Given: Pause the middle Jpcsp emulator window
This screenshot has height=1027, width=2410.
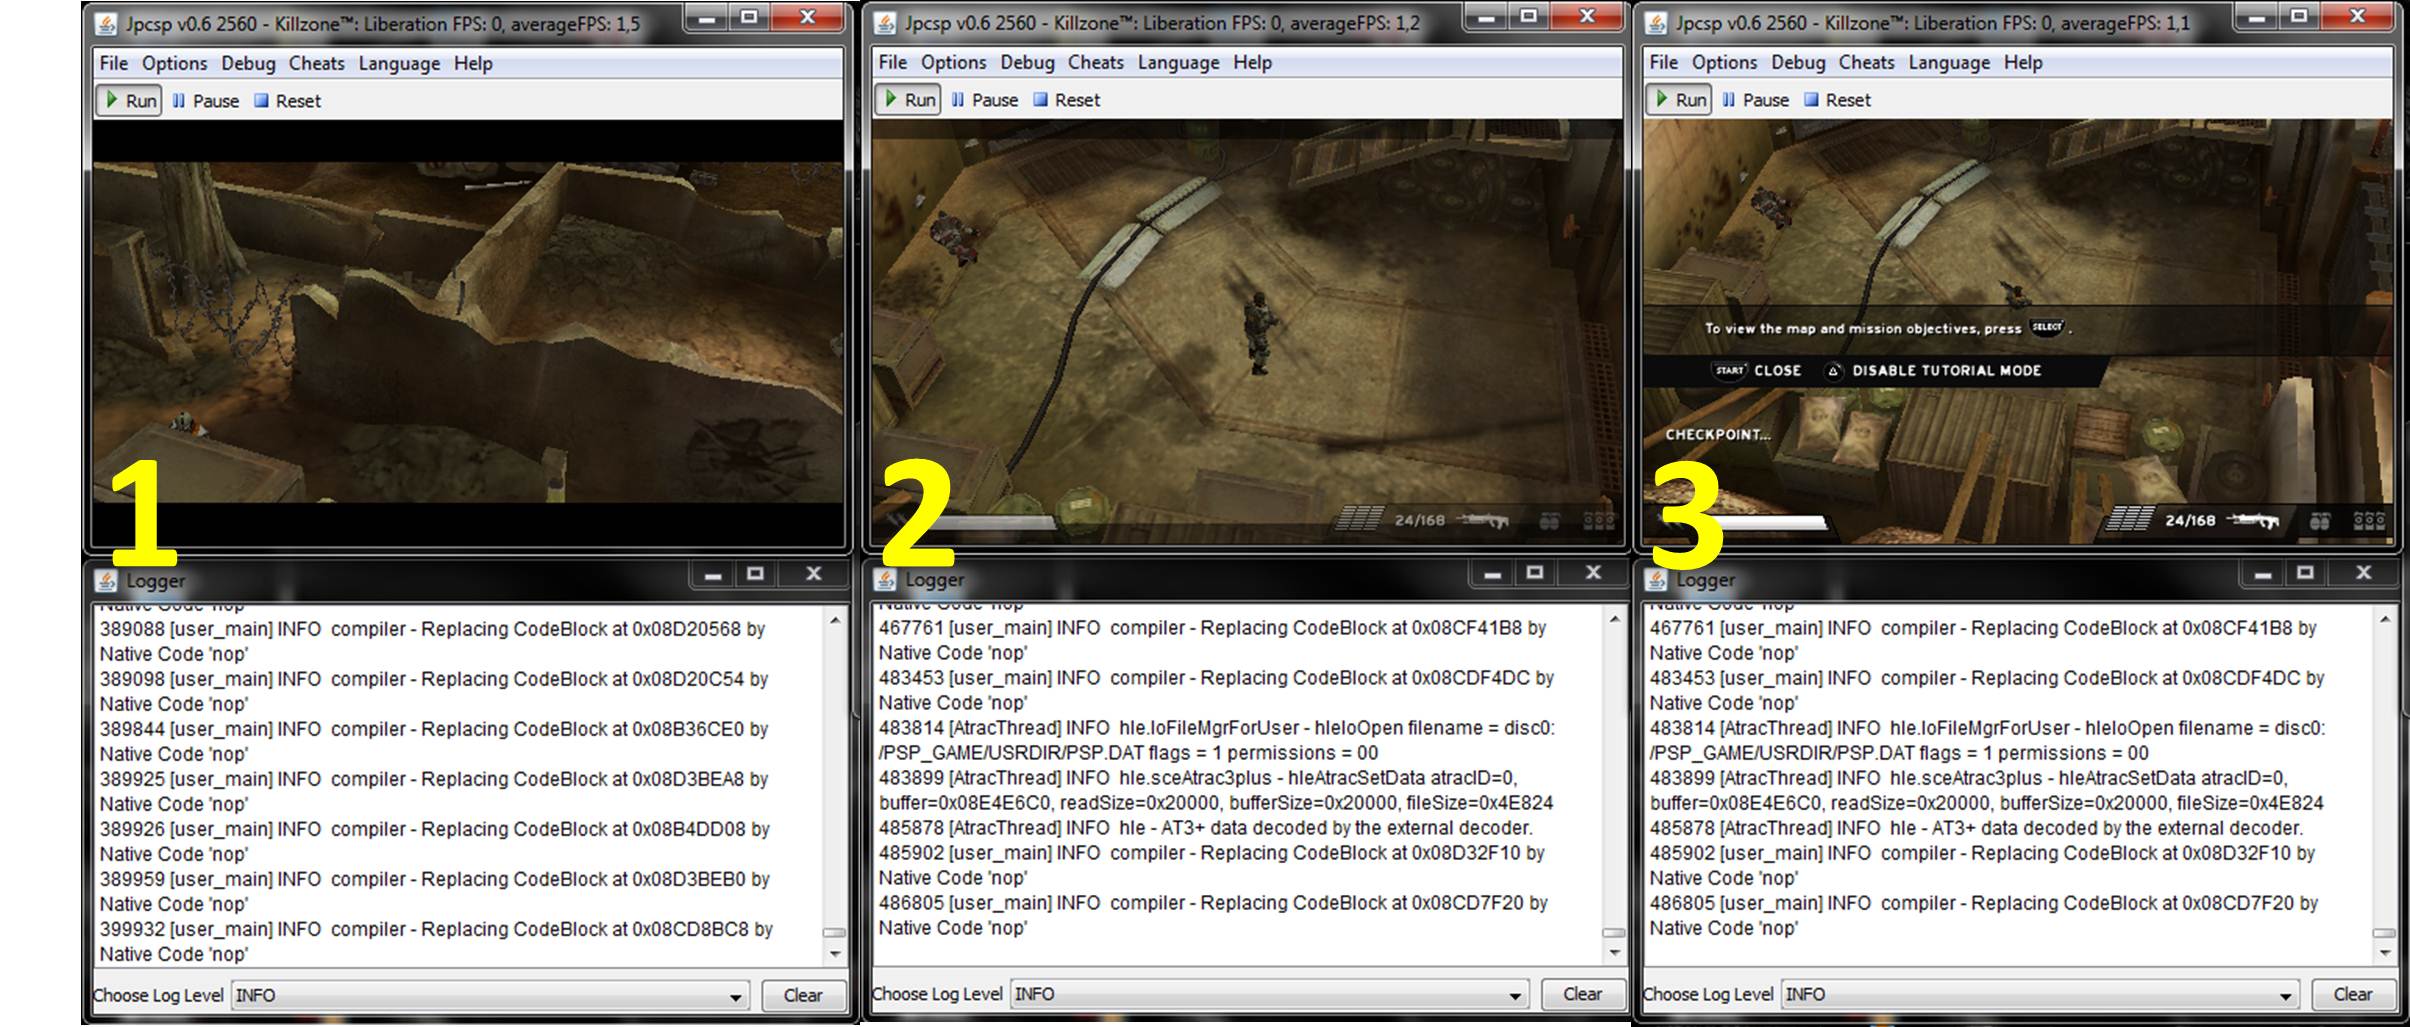Looking at the screenshot, I should coord(985,100).
